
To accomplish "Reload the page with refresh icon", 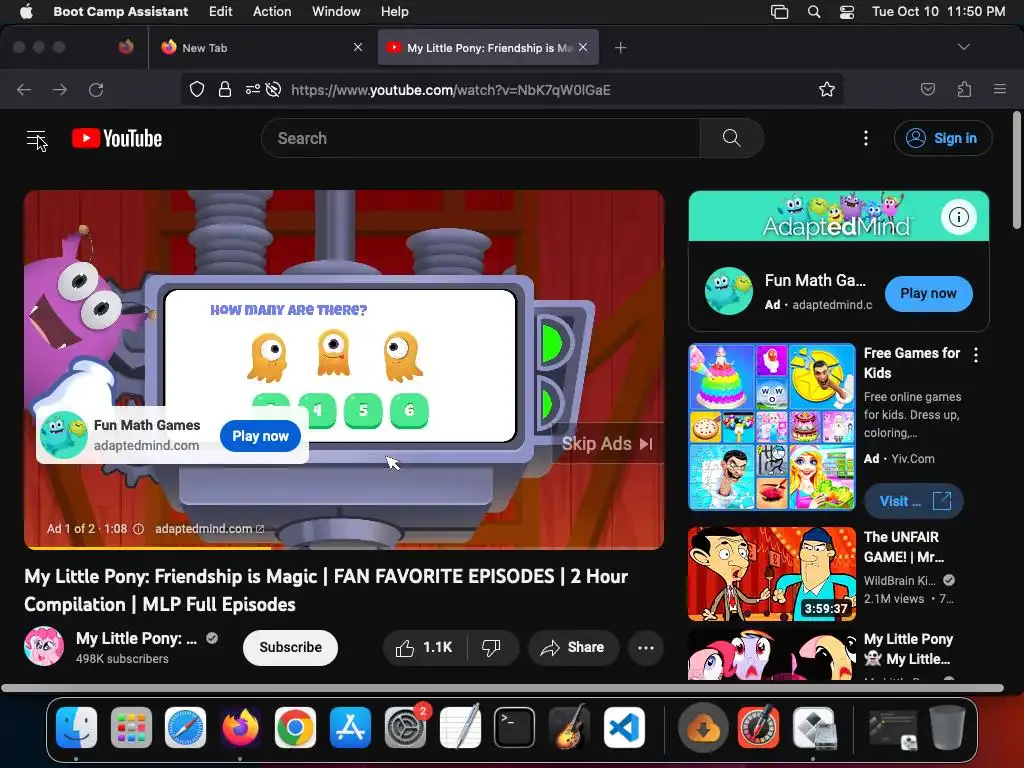I will (x=96, y=89).
